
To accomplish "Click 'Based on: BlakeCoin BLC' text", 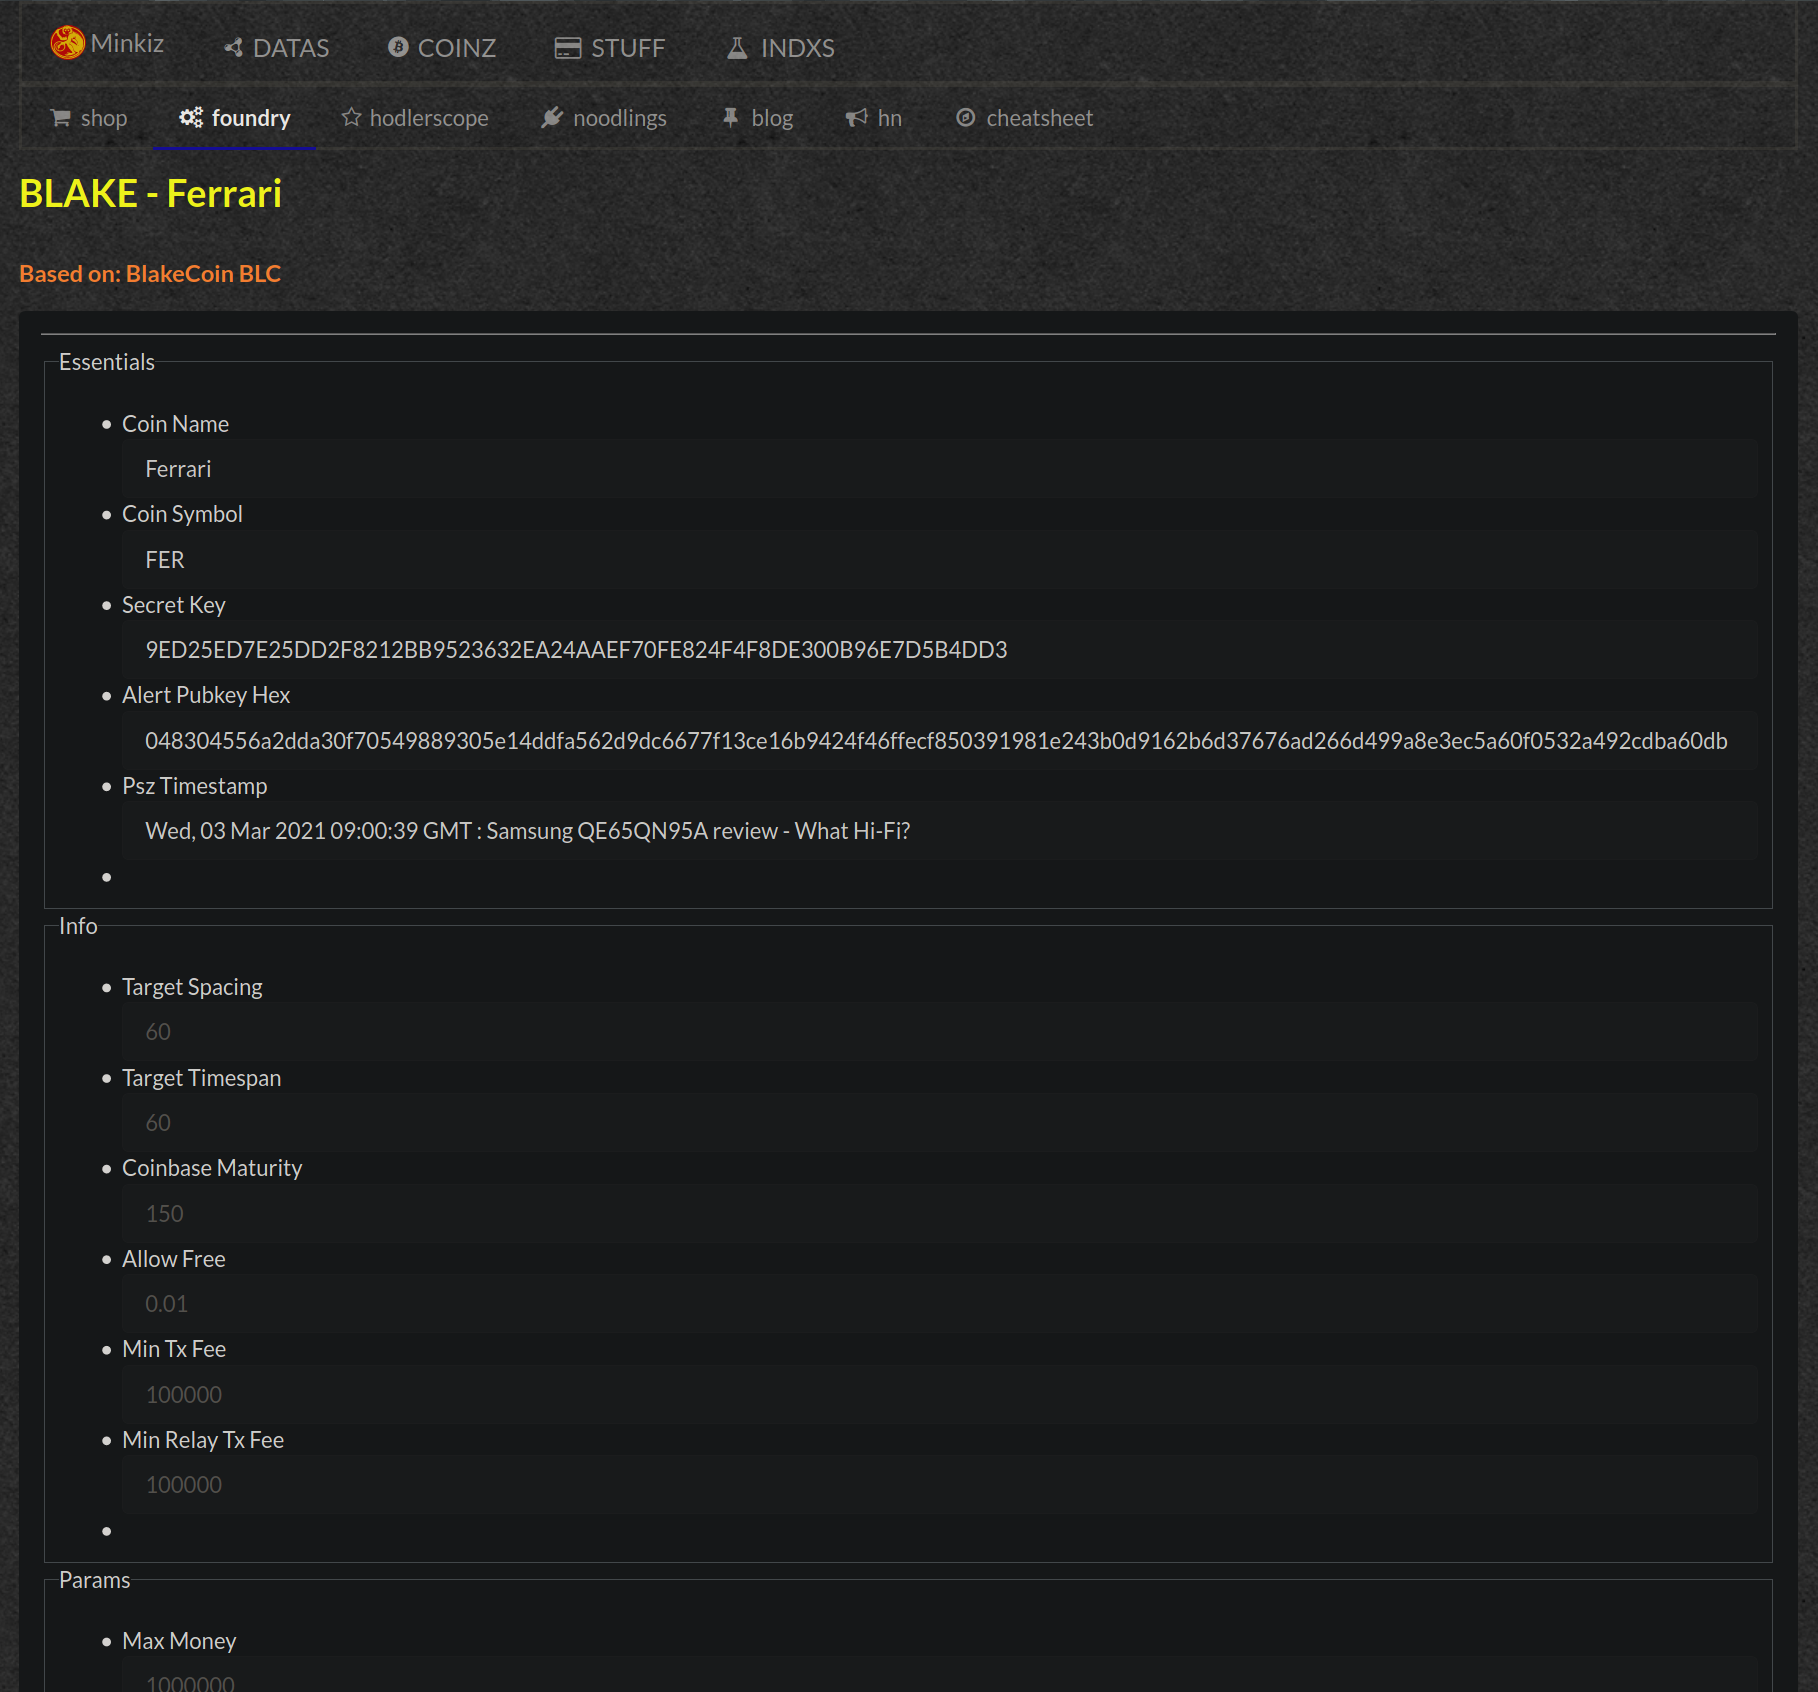I will (150, 274).
